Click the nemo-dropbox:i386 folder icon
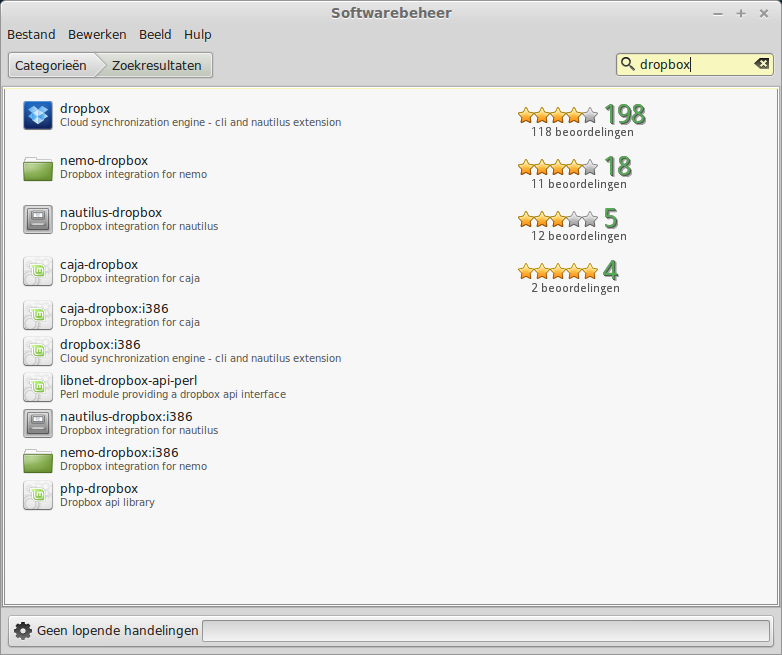Image resolution: width=782 pixels, height=655 pixels. click(x=38, y=460)
